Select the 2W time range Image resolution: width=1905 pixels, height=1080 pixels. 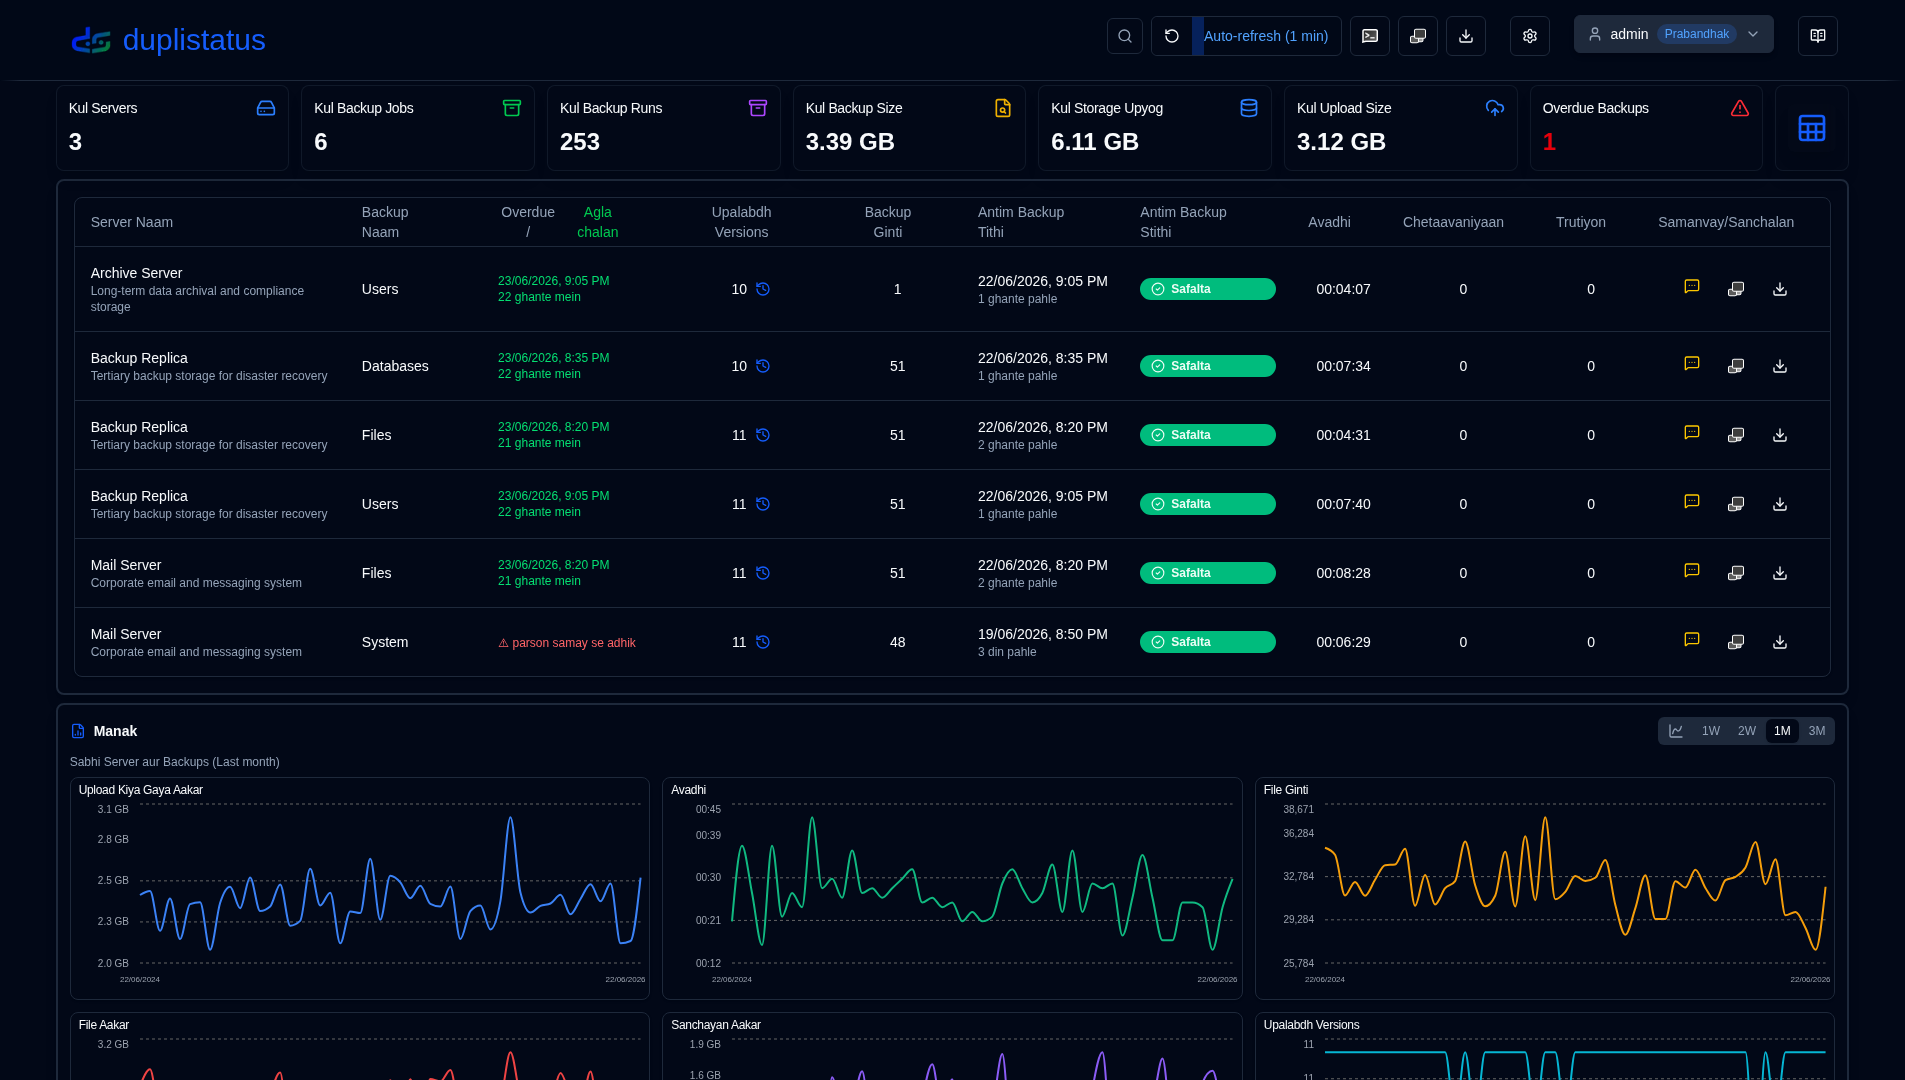pyautogui.click(x=1747, y=731)
